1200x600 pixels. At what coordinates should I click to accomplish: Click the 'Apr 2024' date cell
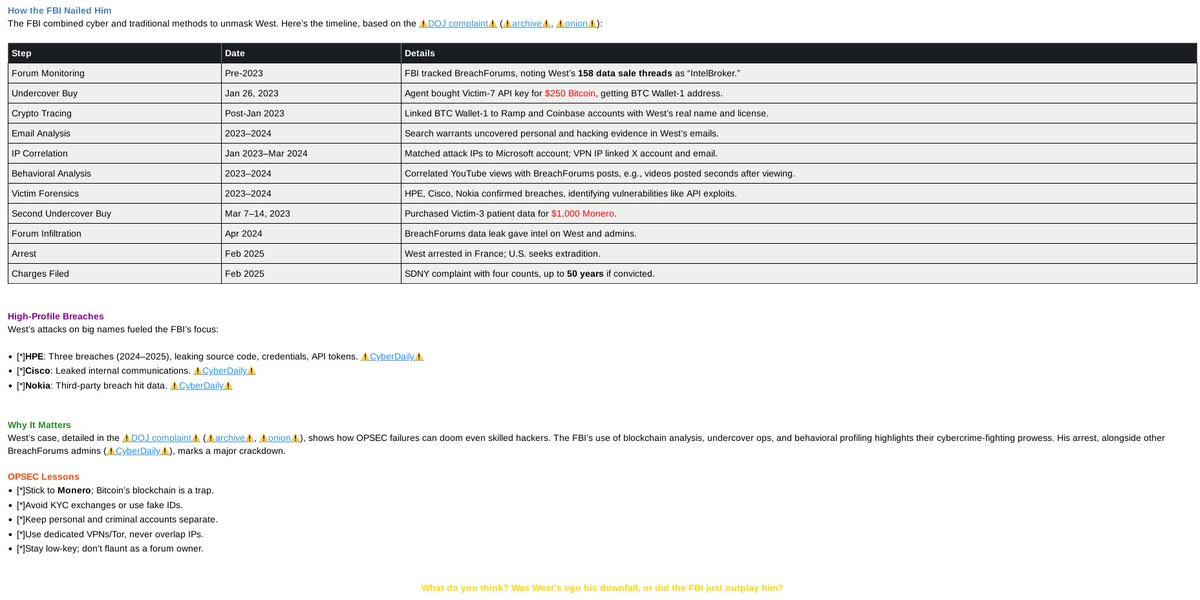point(311,233)
